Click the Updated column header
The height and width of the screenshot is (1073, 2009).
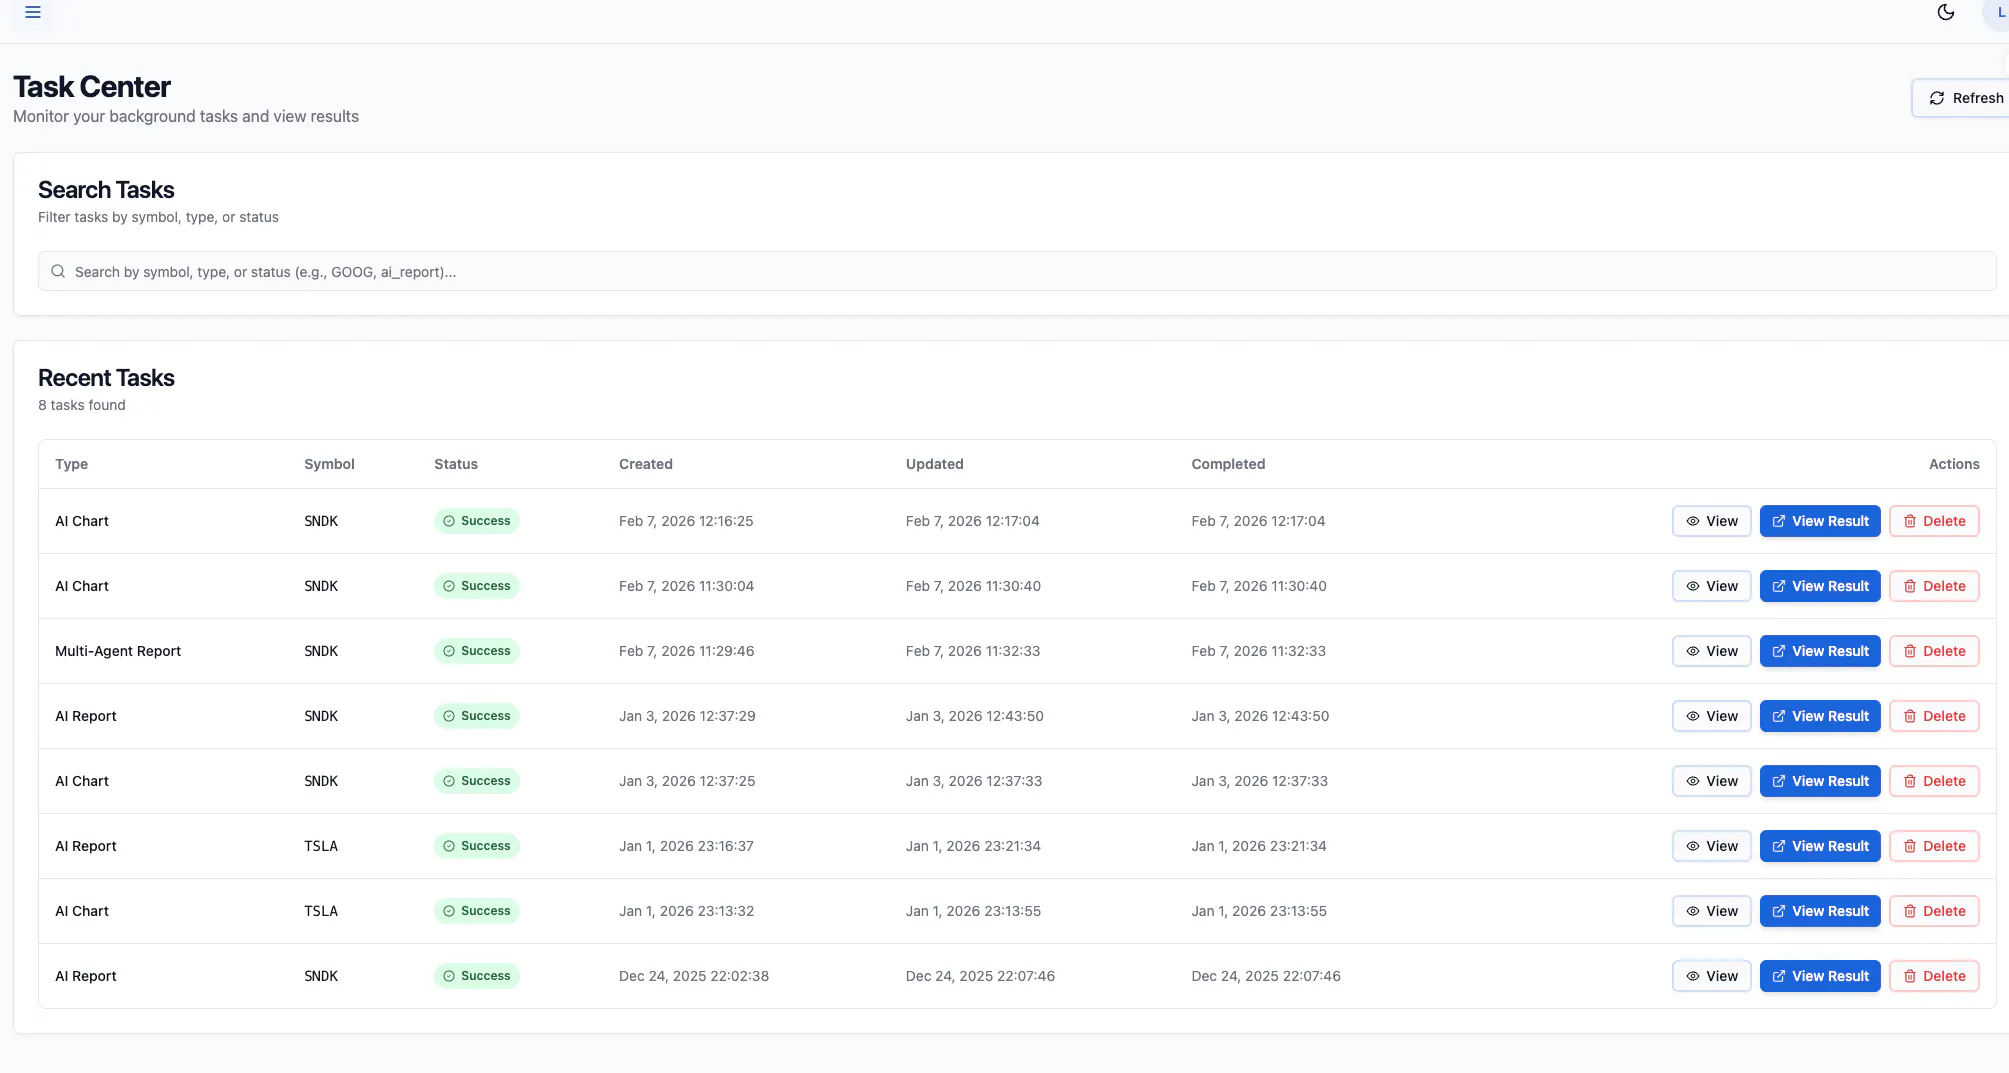pos(935,464)
